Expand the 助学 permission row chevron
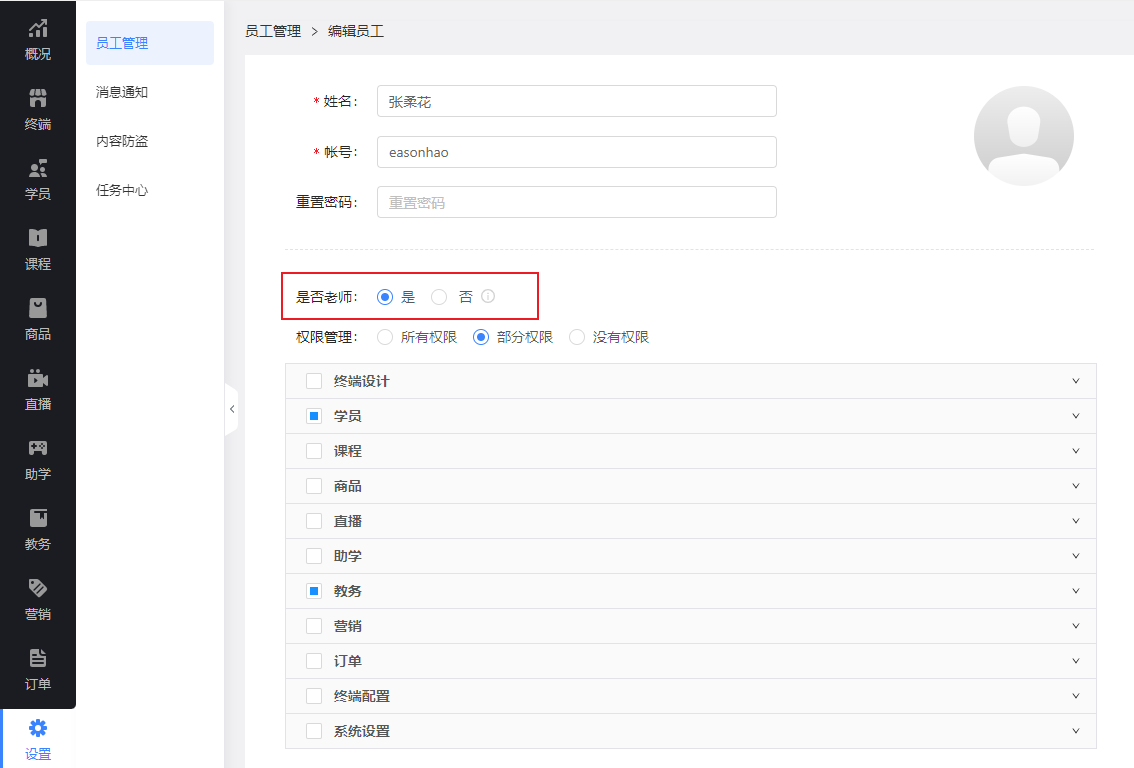 [1075, 556]
